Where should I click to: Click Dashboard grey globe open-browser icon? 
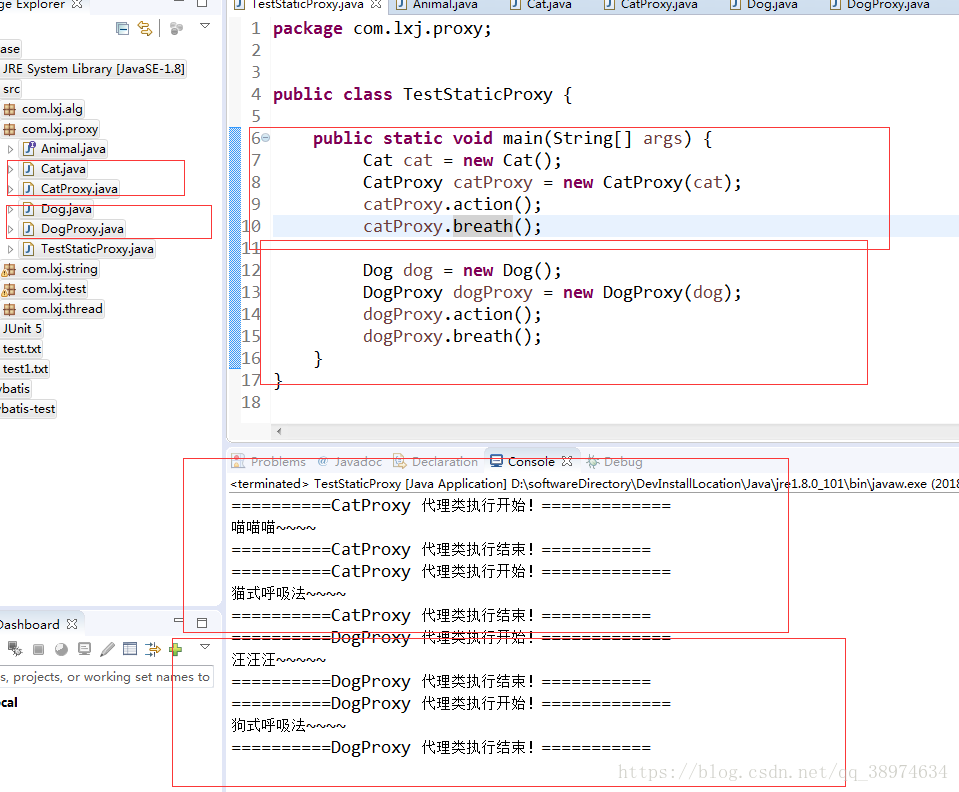tap(61, 650)
